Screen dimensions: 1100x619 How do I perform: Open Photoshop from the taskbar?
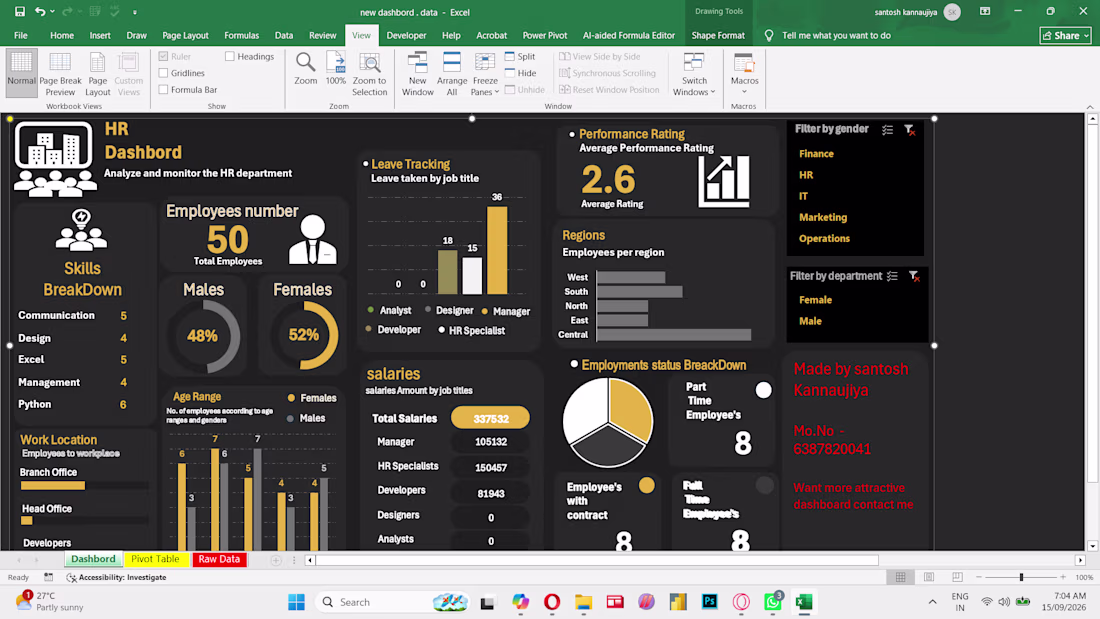point(709,601)
